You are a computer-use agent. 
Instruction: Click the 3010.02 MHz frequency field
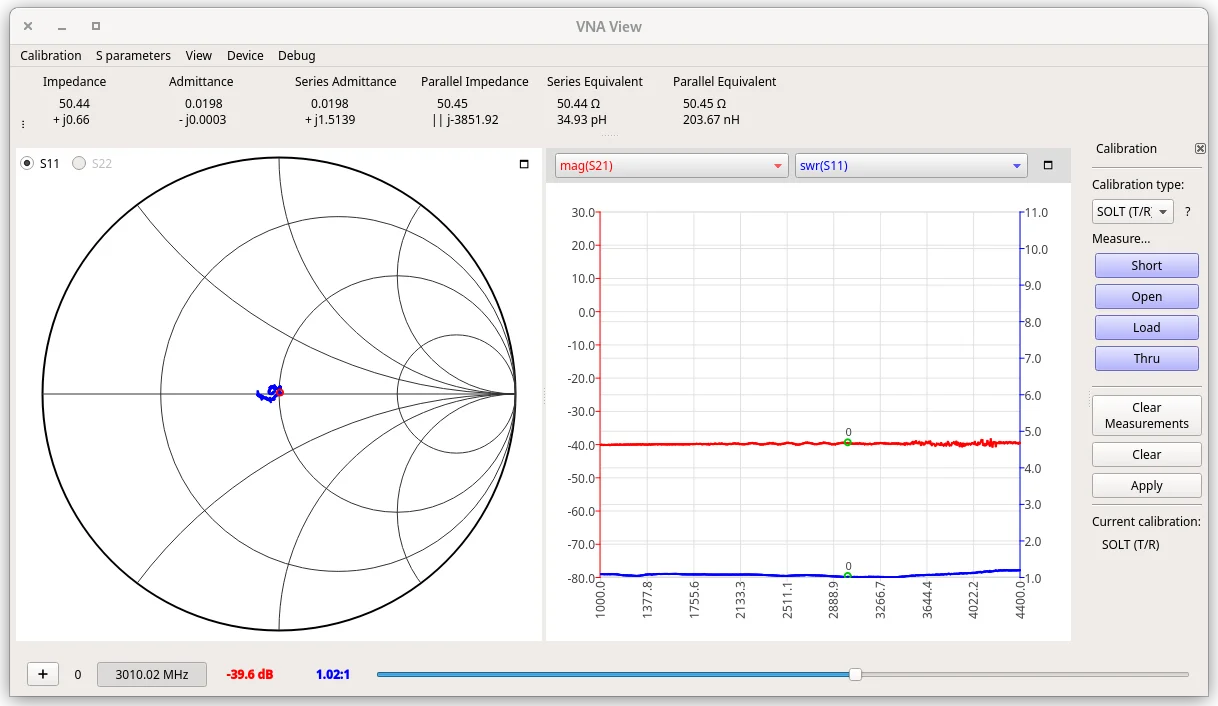152,674
